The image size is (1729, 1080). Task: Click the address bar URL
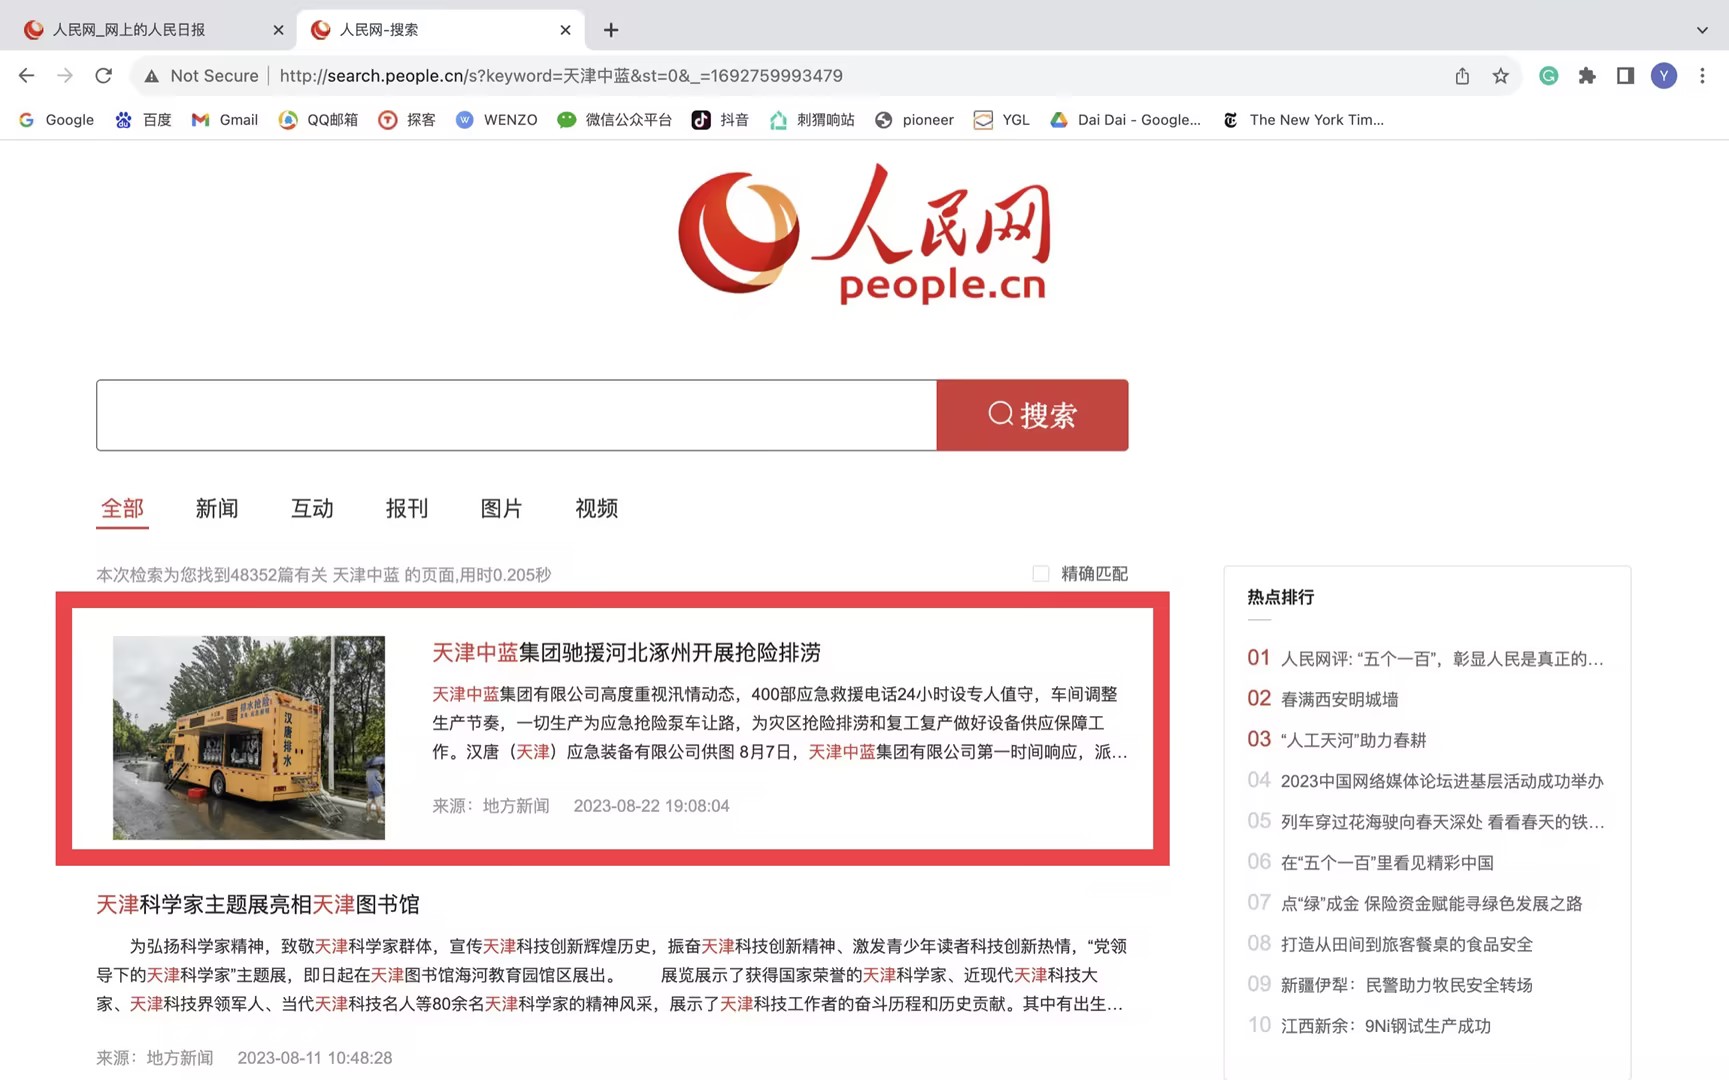(x=561, y=76)
